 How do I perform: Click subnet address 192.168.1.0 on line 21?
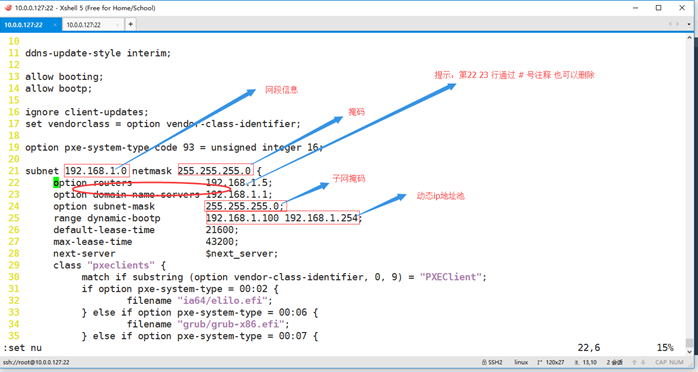click(96, 171)
